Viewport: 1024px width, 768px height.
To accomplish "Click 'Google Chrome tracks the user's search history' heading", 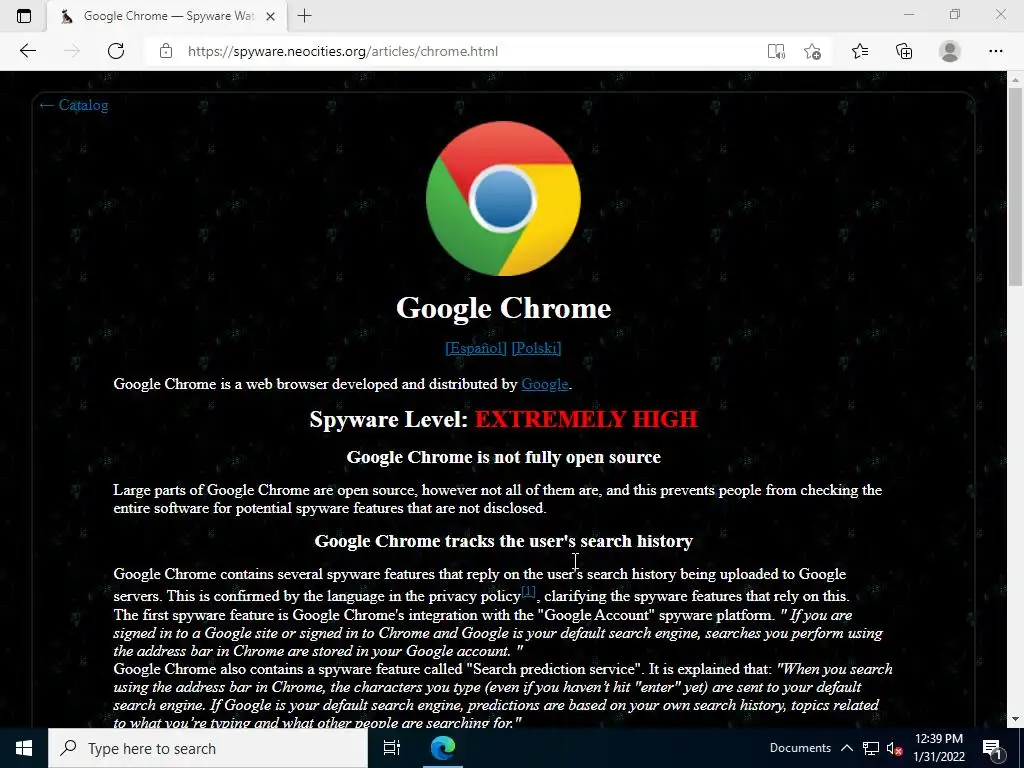I will pos(504,541).
